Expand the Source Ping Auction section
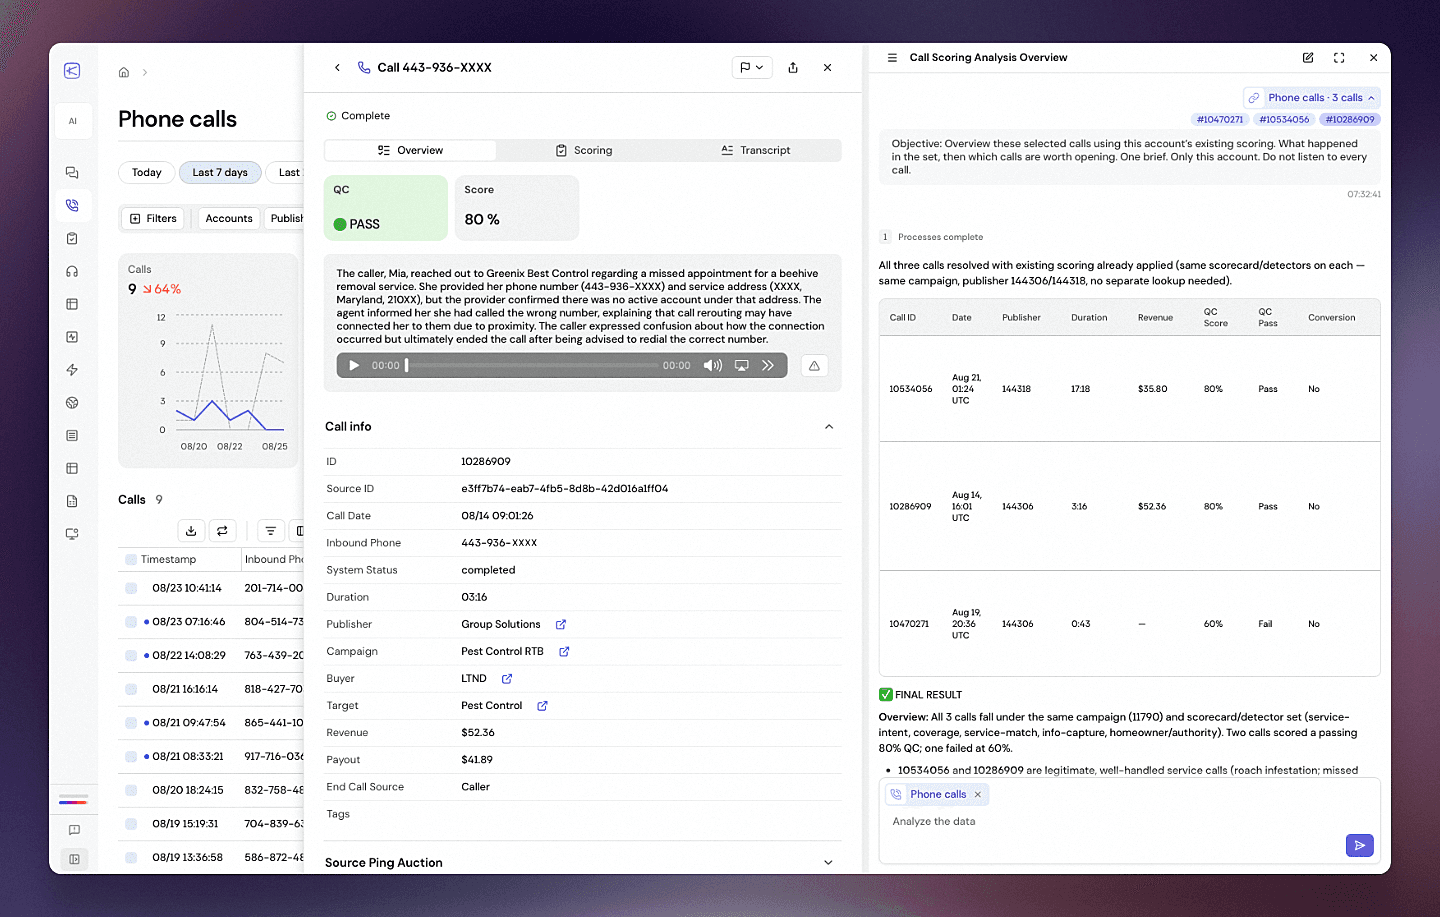The height and width of the screenshot is (917, 1440). (828, 863)
